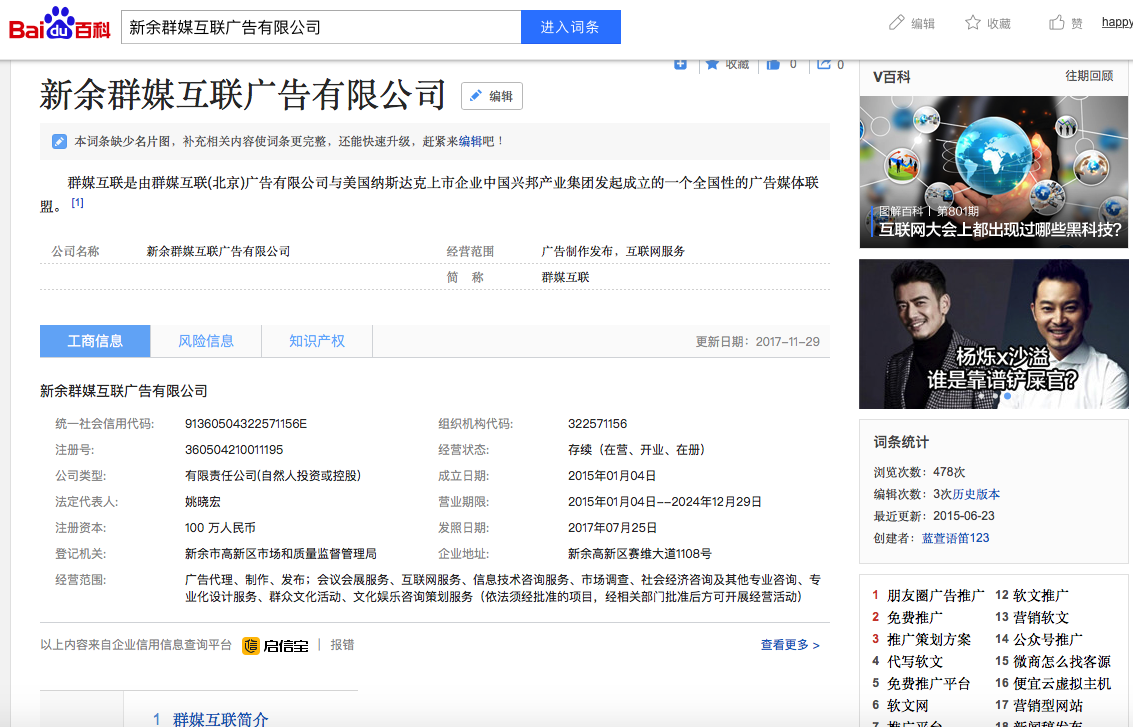Viewport: 1133px width, 727px height.
Task: Open the 往期回顾 link
Action: click(x=1088, y=76)
